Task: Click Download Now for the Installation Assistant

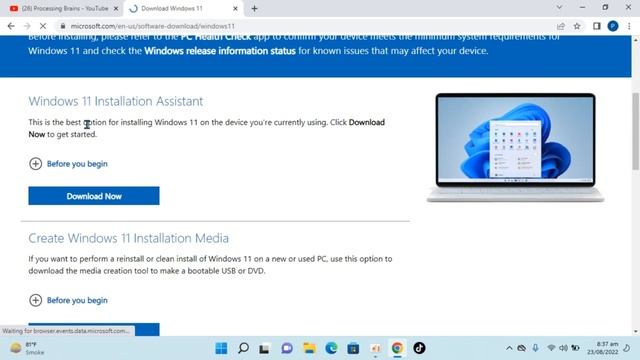Action: click(94, 196)
